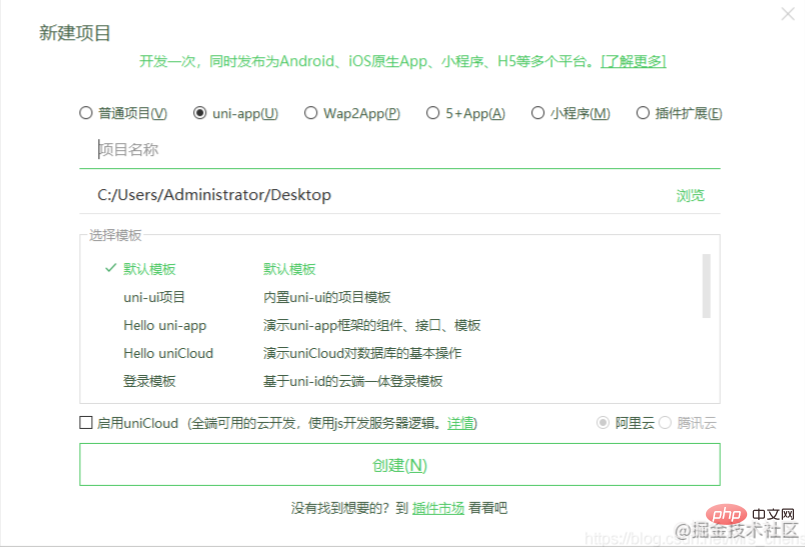Screen dimensions: 805x547
Task: Open the 插件市场 link
Action: click(x=438, y=508)
